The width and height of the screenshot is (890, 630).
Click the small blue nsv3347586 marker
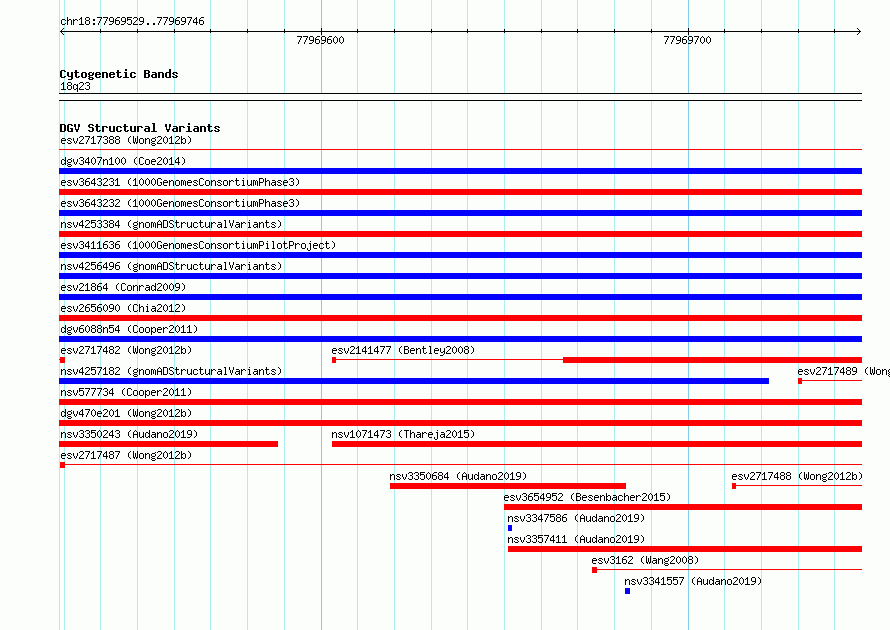click(x=510, y=528)
